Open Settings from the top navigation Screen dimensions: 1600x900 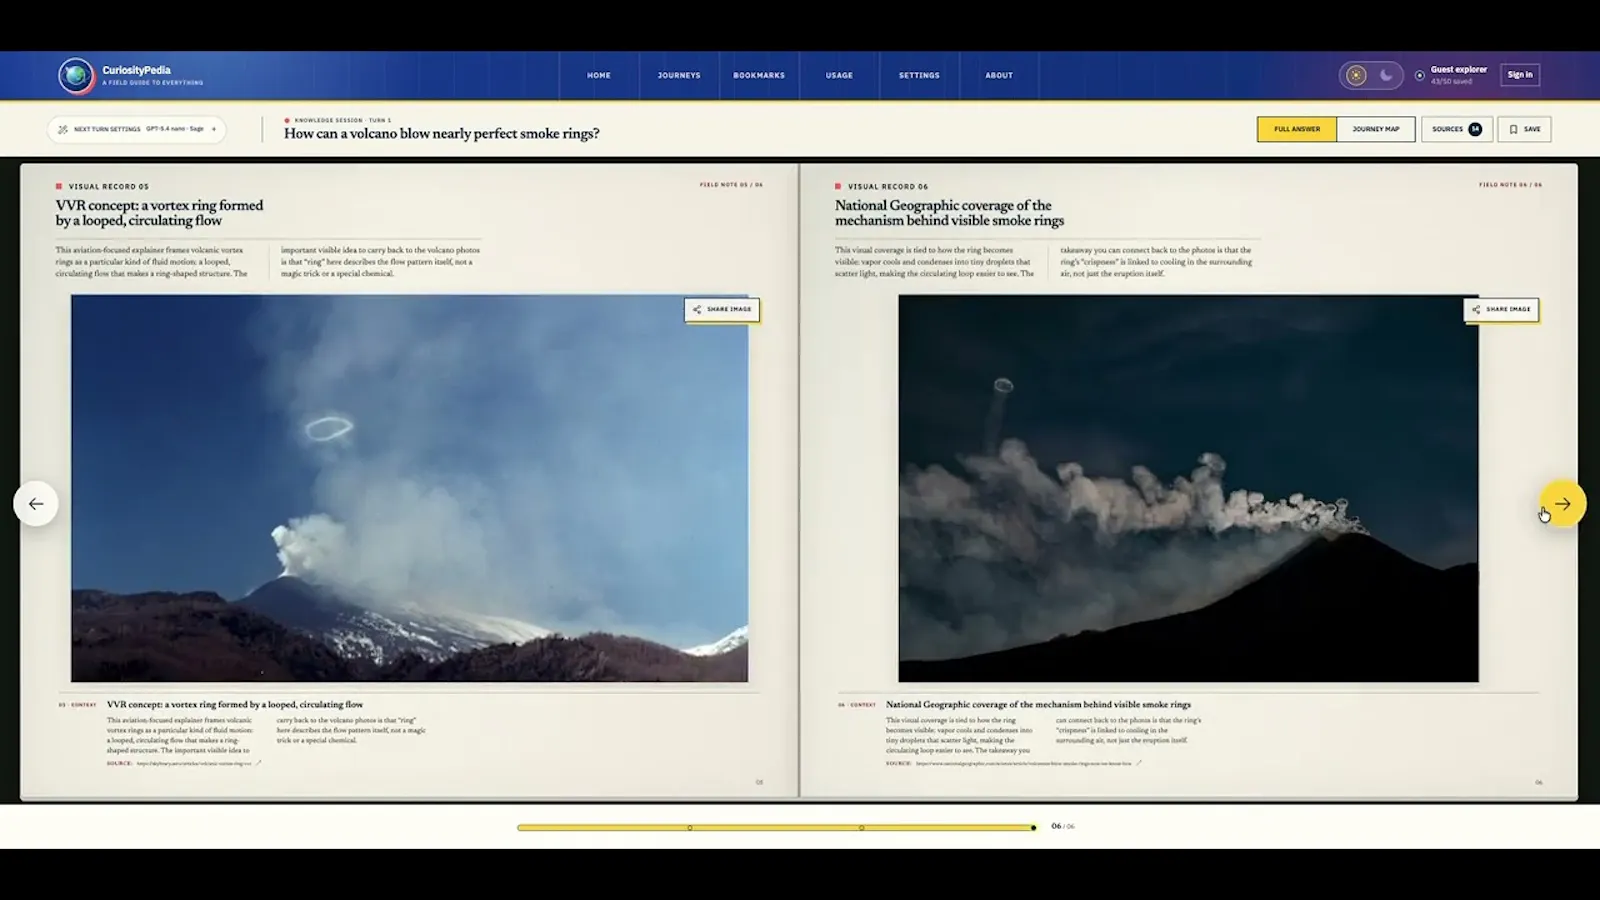click(919, 75)
